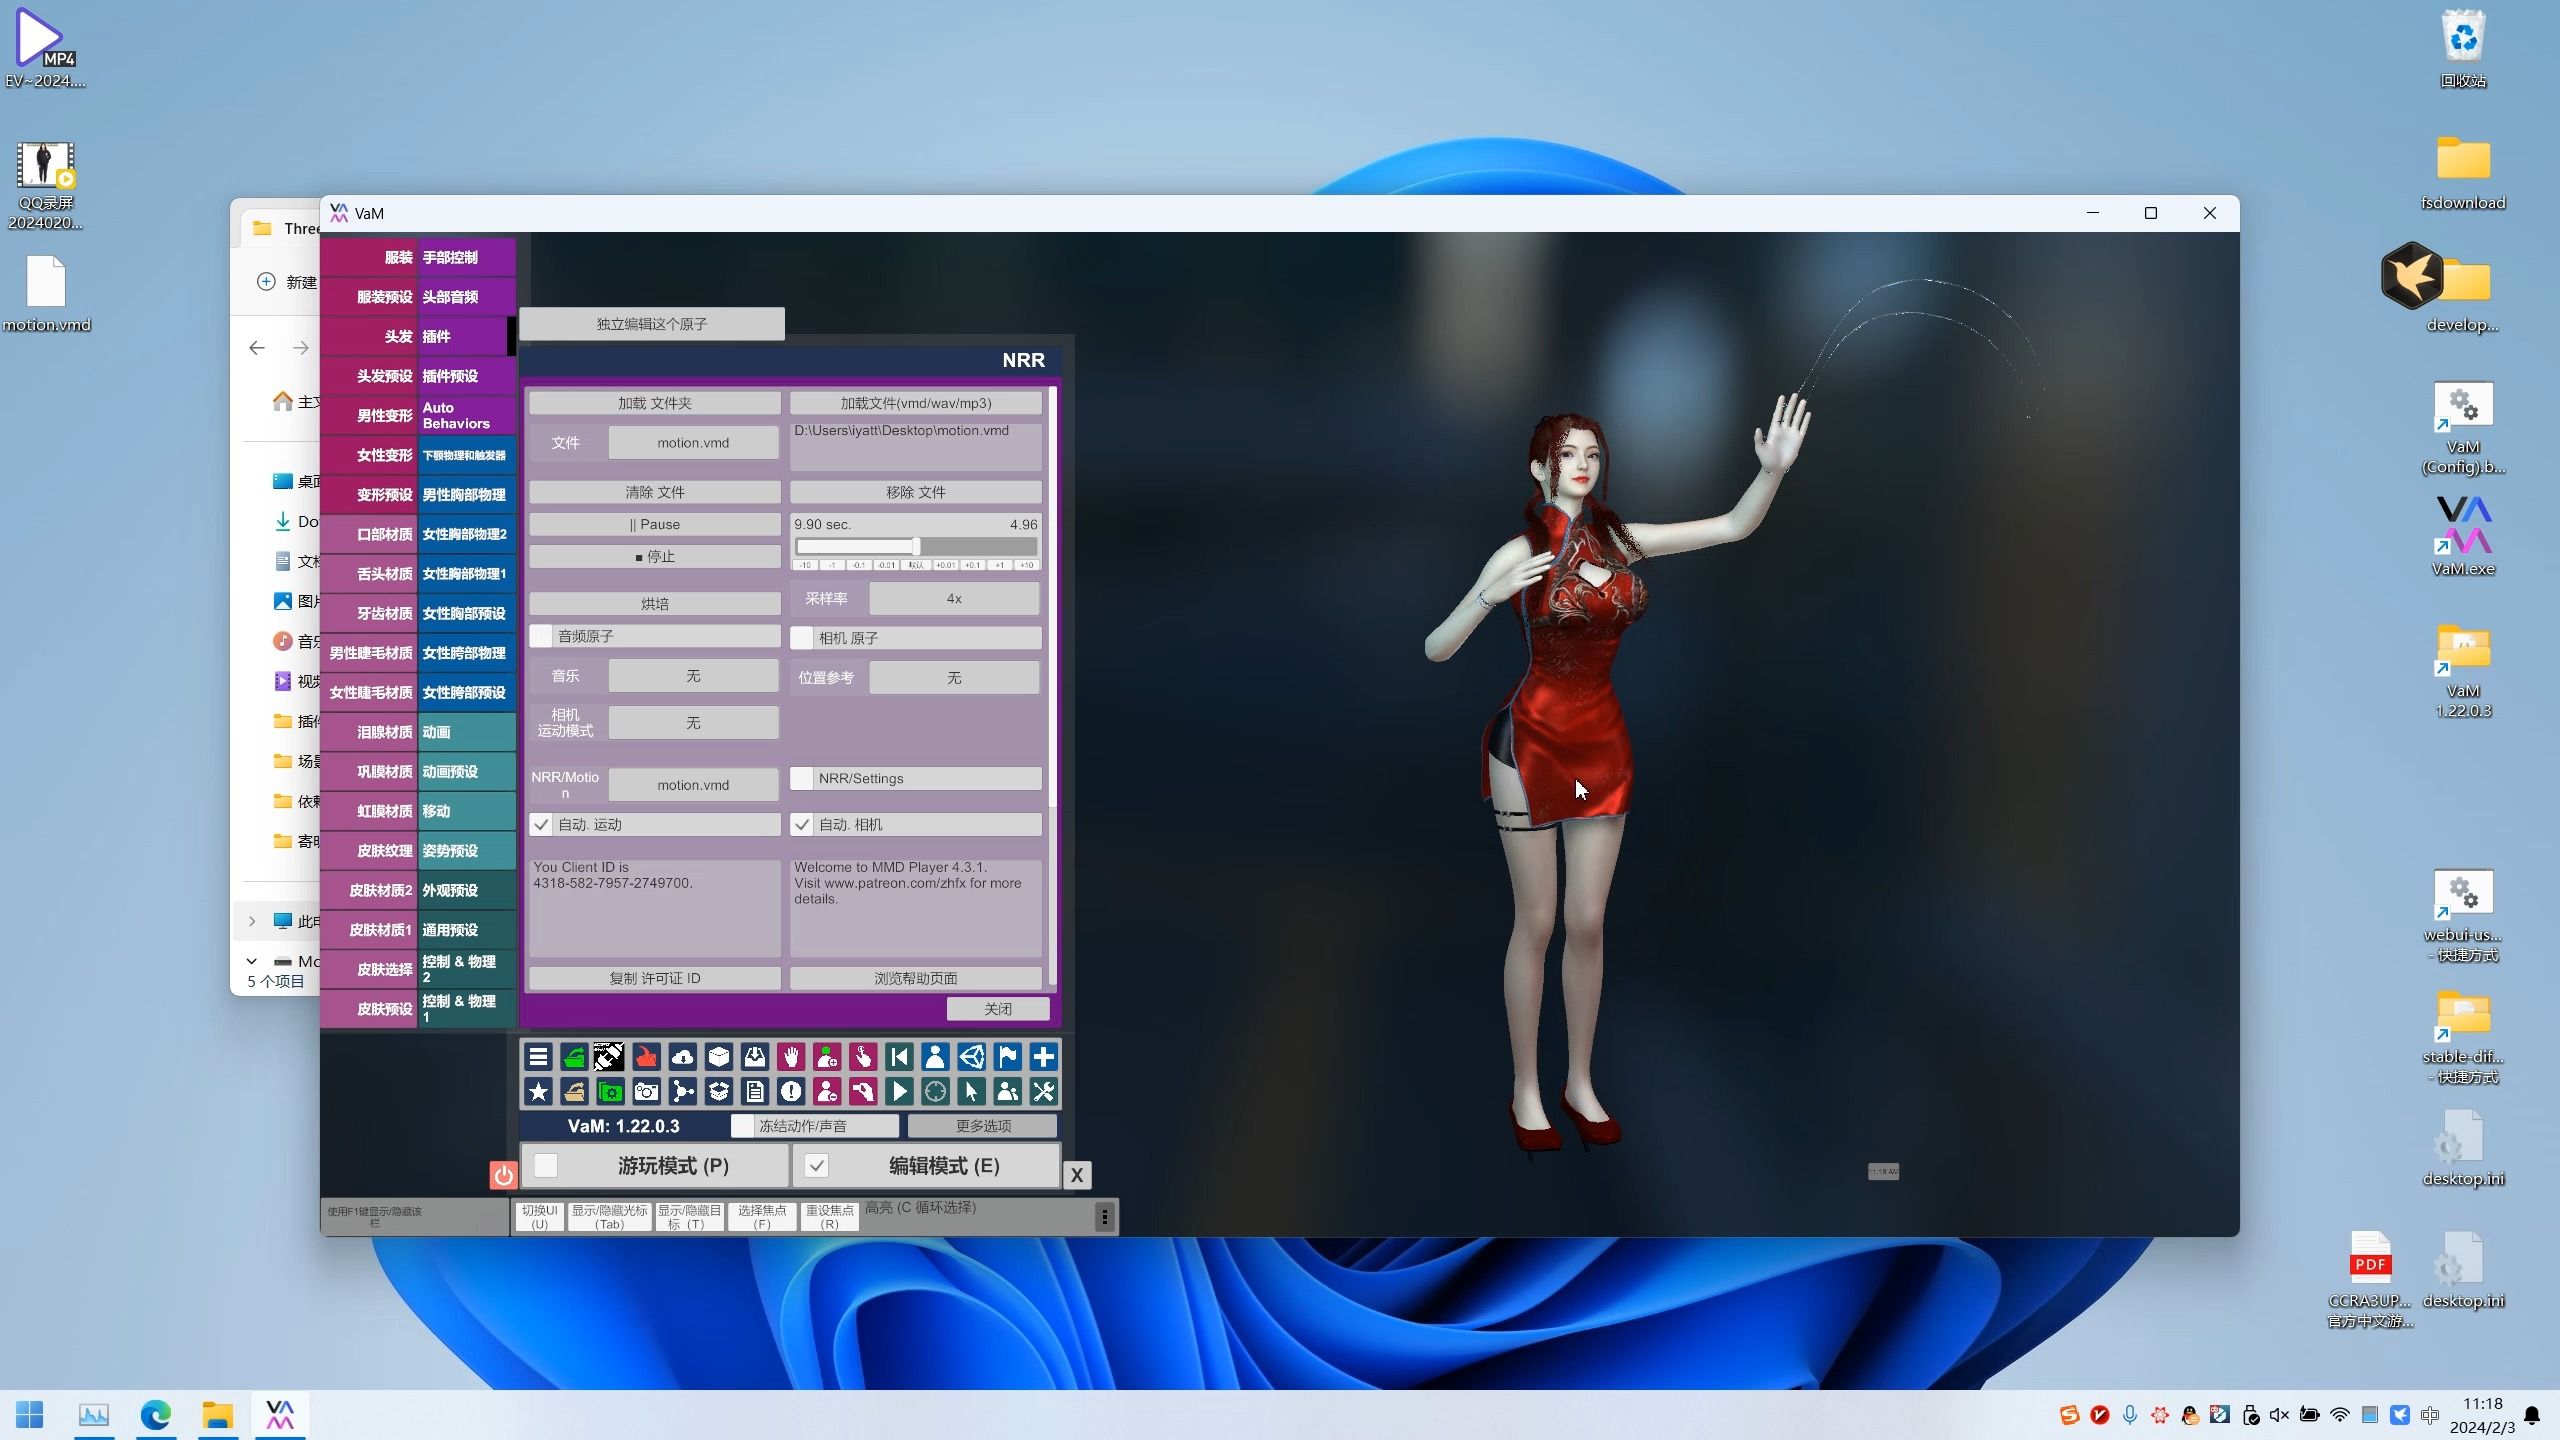
Task: Open the 文件 motion.vmd dropdown
Action: [693, 443]
